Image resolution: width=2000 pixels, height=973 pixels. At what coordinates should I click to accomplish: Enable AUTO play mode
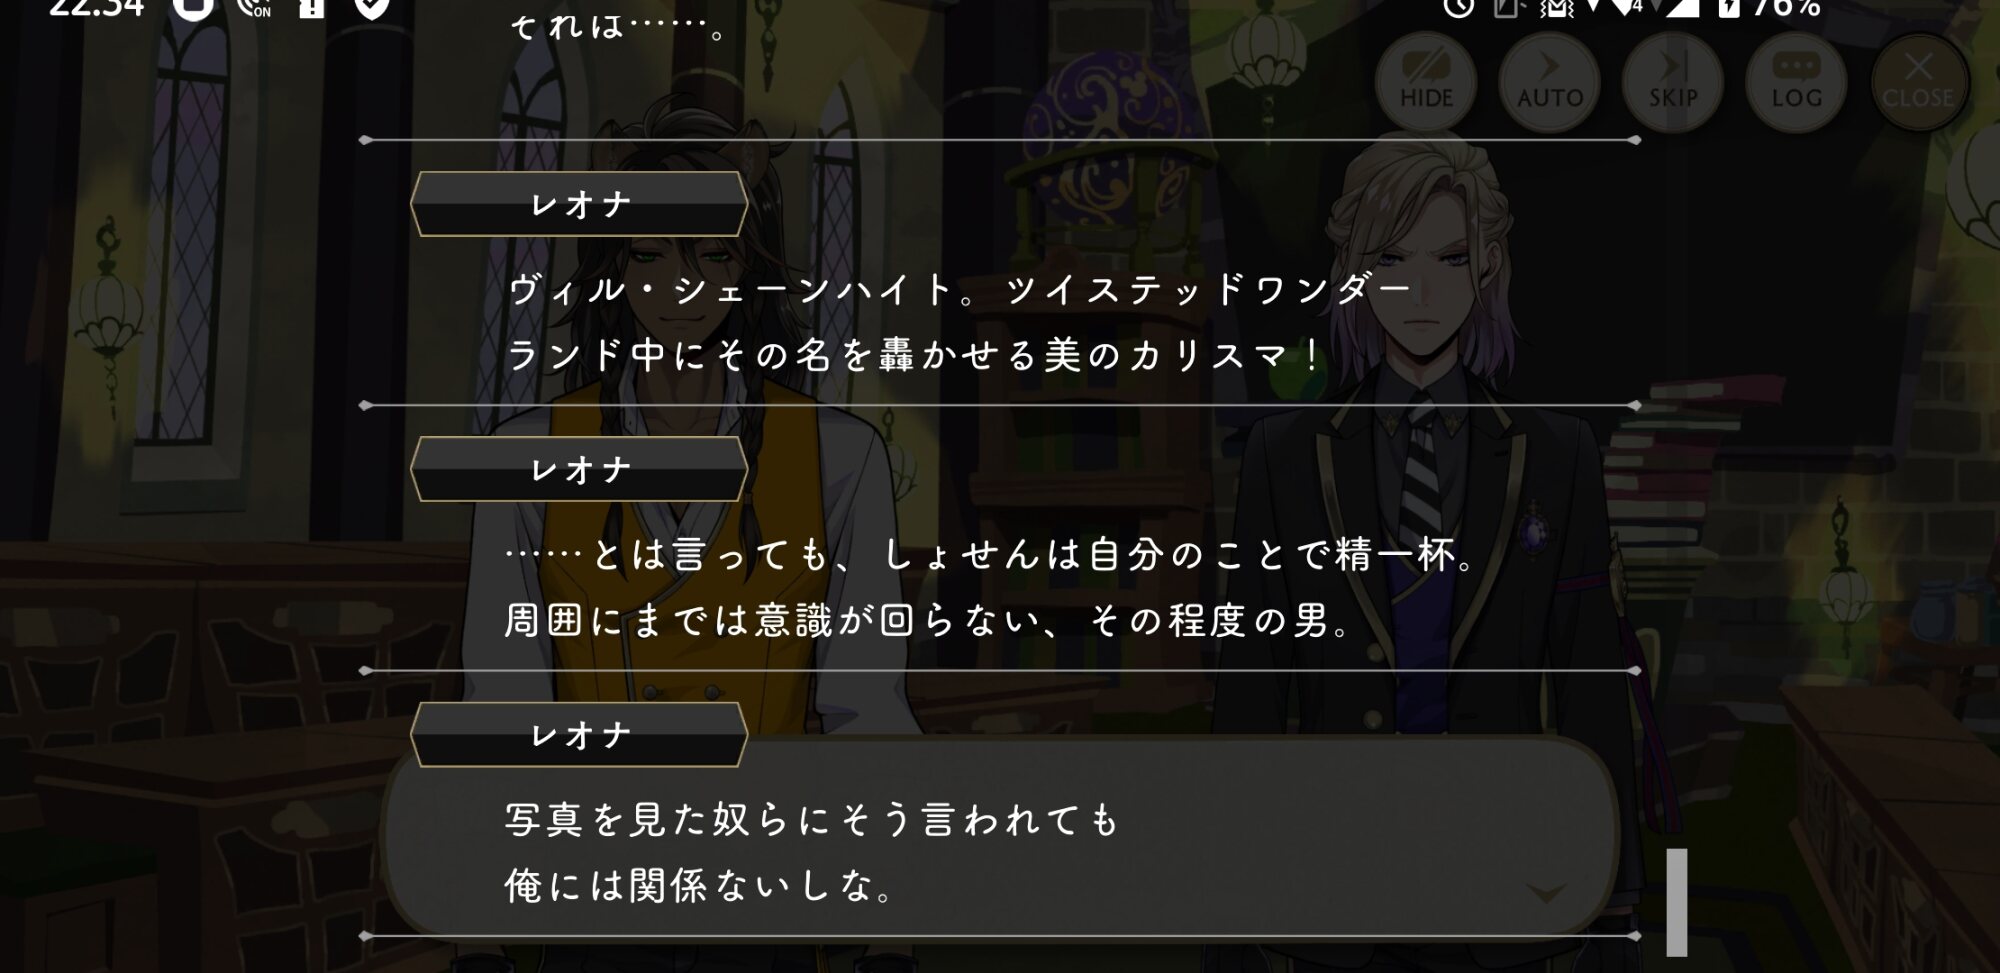(1550, 81)
